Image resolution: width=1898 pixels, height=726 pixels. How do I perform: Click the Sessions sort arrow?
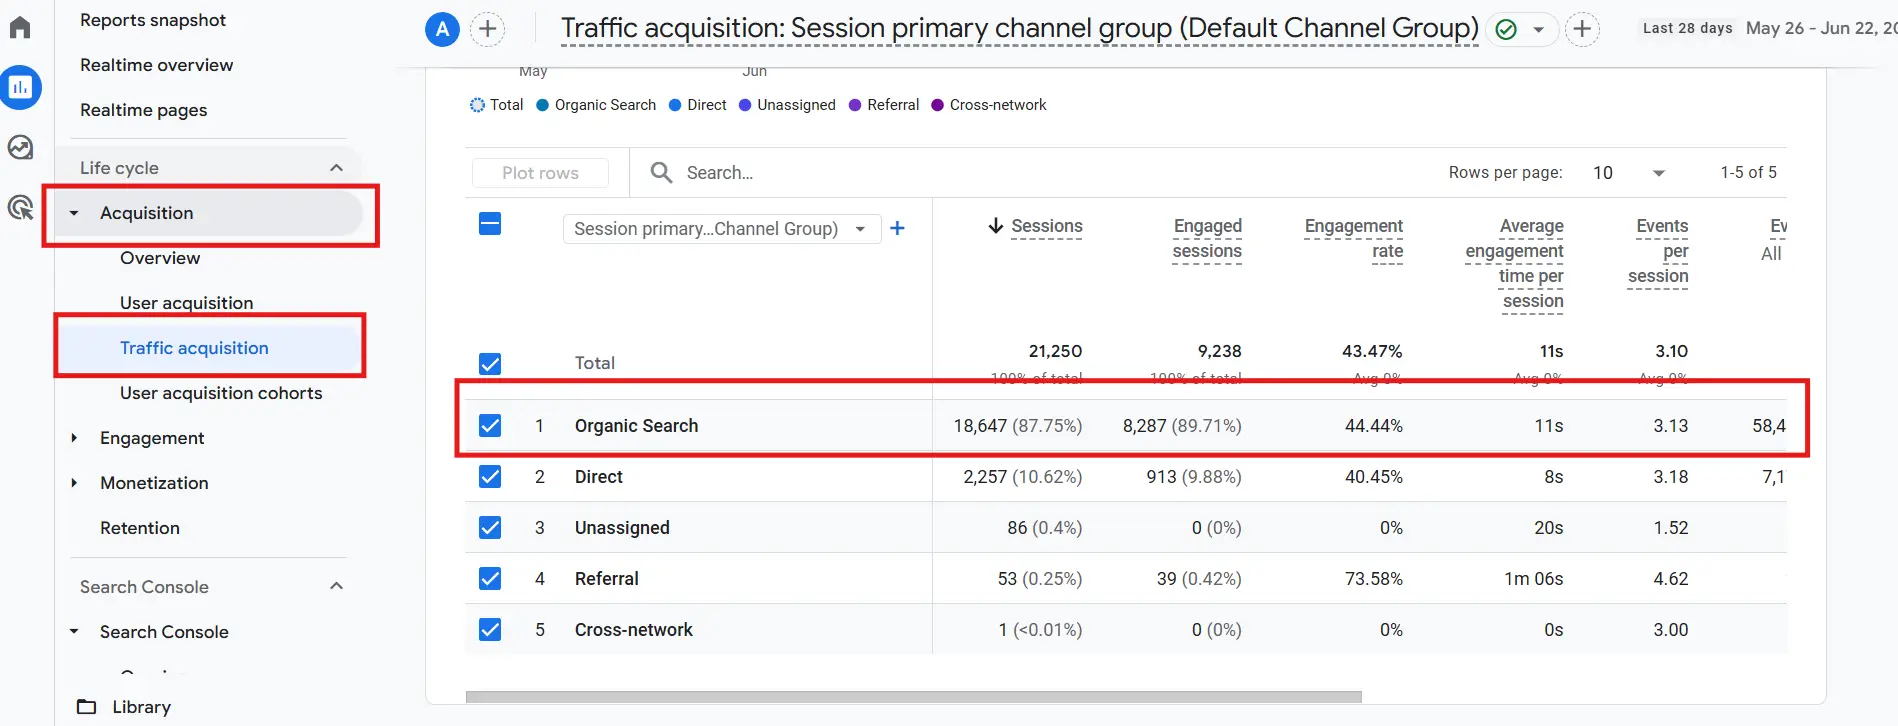pos(995,226)
